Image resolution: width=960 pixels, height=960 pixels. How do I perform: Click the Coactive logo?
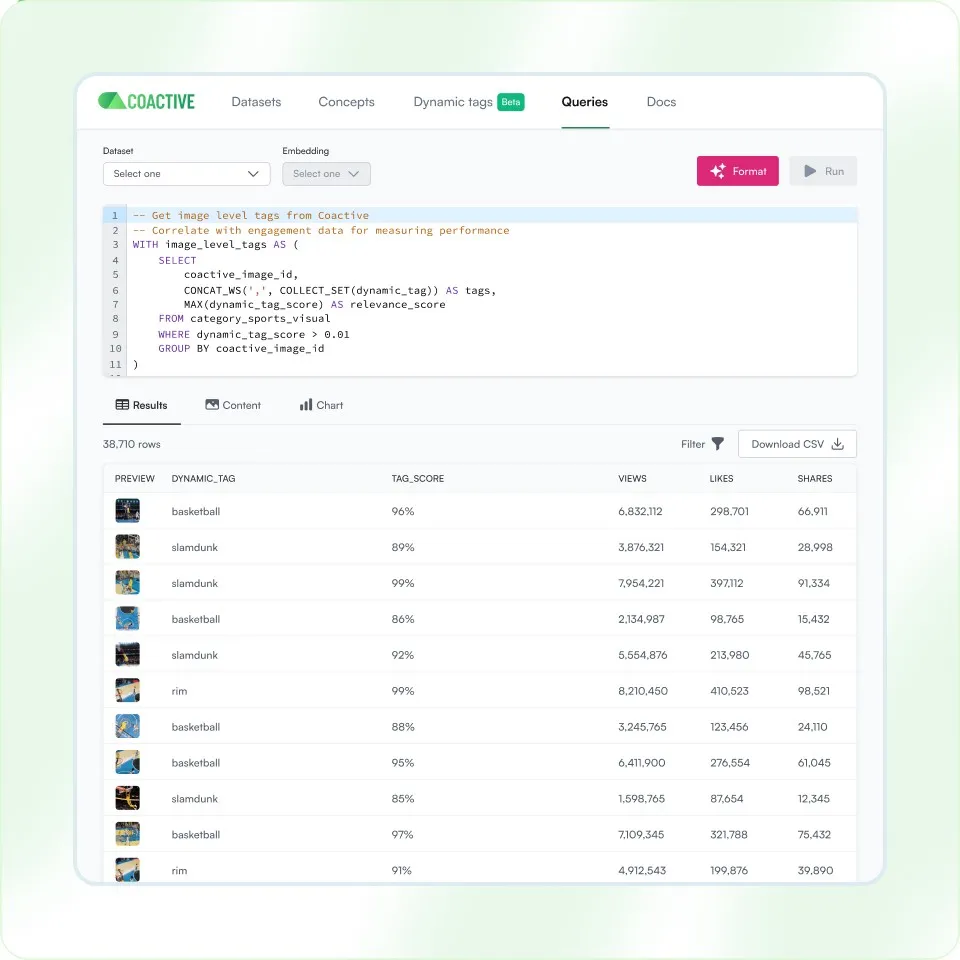(x=146, y=101)
